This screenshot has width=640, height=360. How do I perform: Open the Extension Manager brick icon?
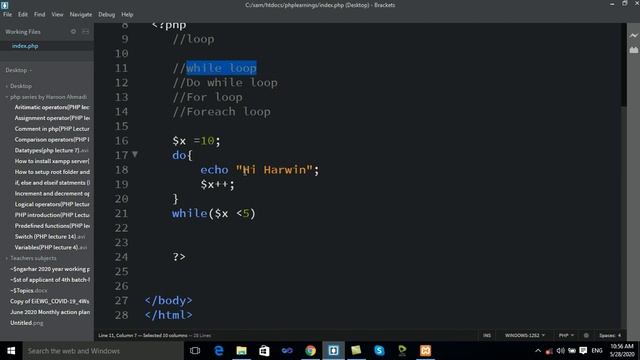point(633,50)
